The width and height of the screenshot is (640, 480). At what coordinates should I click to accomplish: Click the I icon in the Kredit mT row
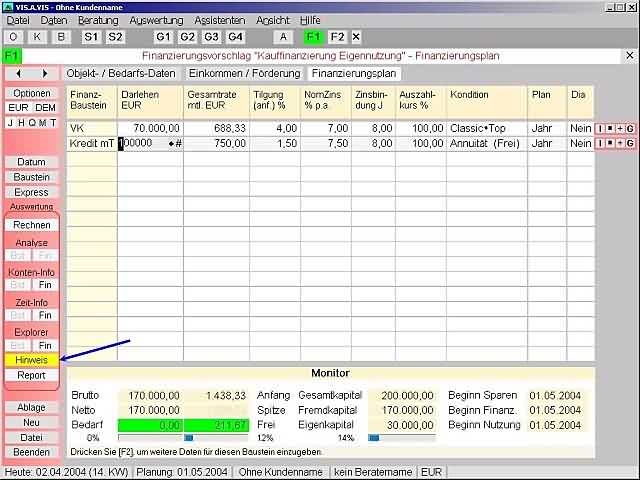click(600, 143)
